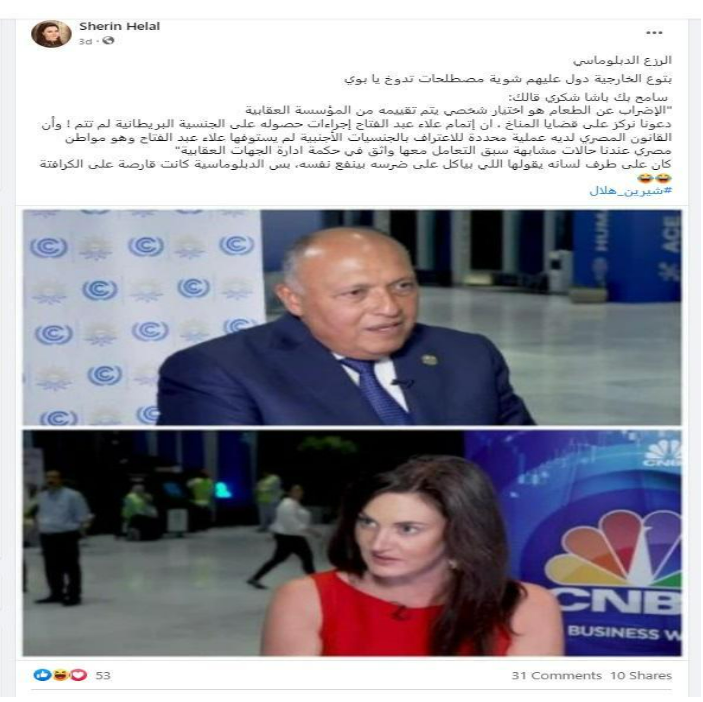This screenshot has width=703, height=702.
Task: Click the blue Like reaction icon
Action: pyautogui.click(x=43, y=675)
